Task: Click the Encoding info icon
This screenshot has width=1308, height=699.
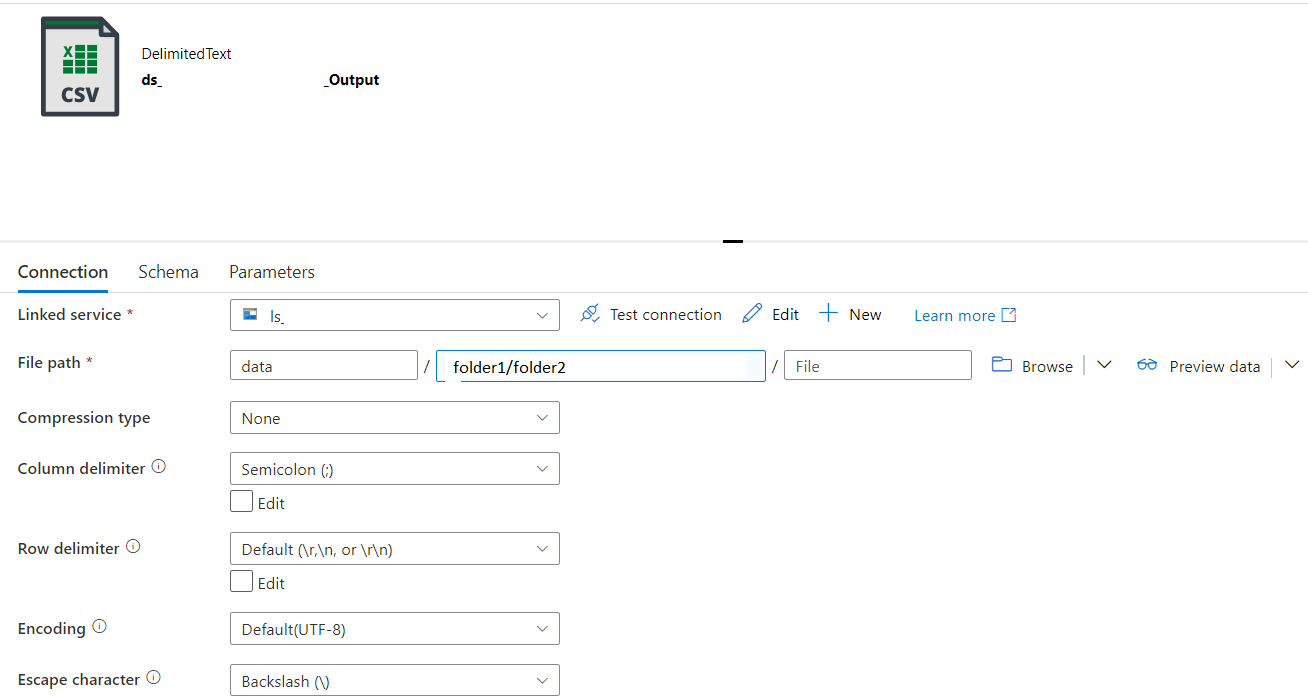Action: (99, 627)
